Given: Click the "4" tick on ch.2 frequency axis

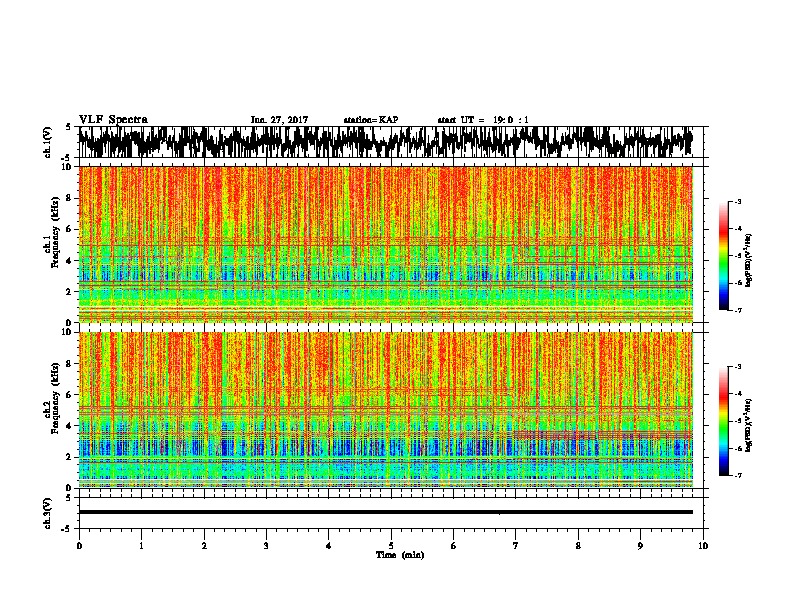Looking at the screenshot, I should coord(70,426).
